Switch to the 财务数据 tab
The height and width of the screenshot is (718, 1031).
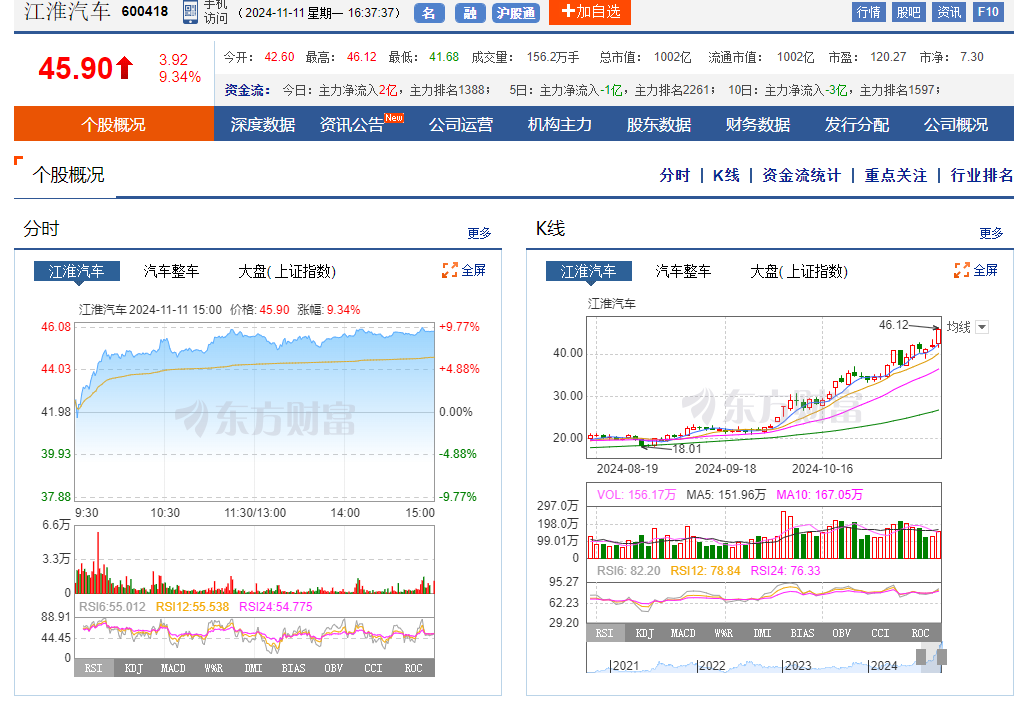pyautogui.click(x=757, y=124)
